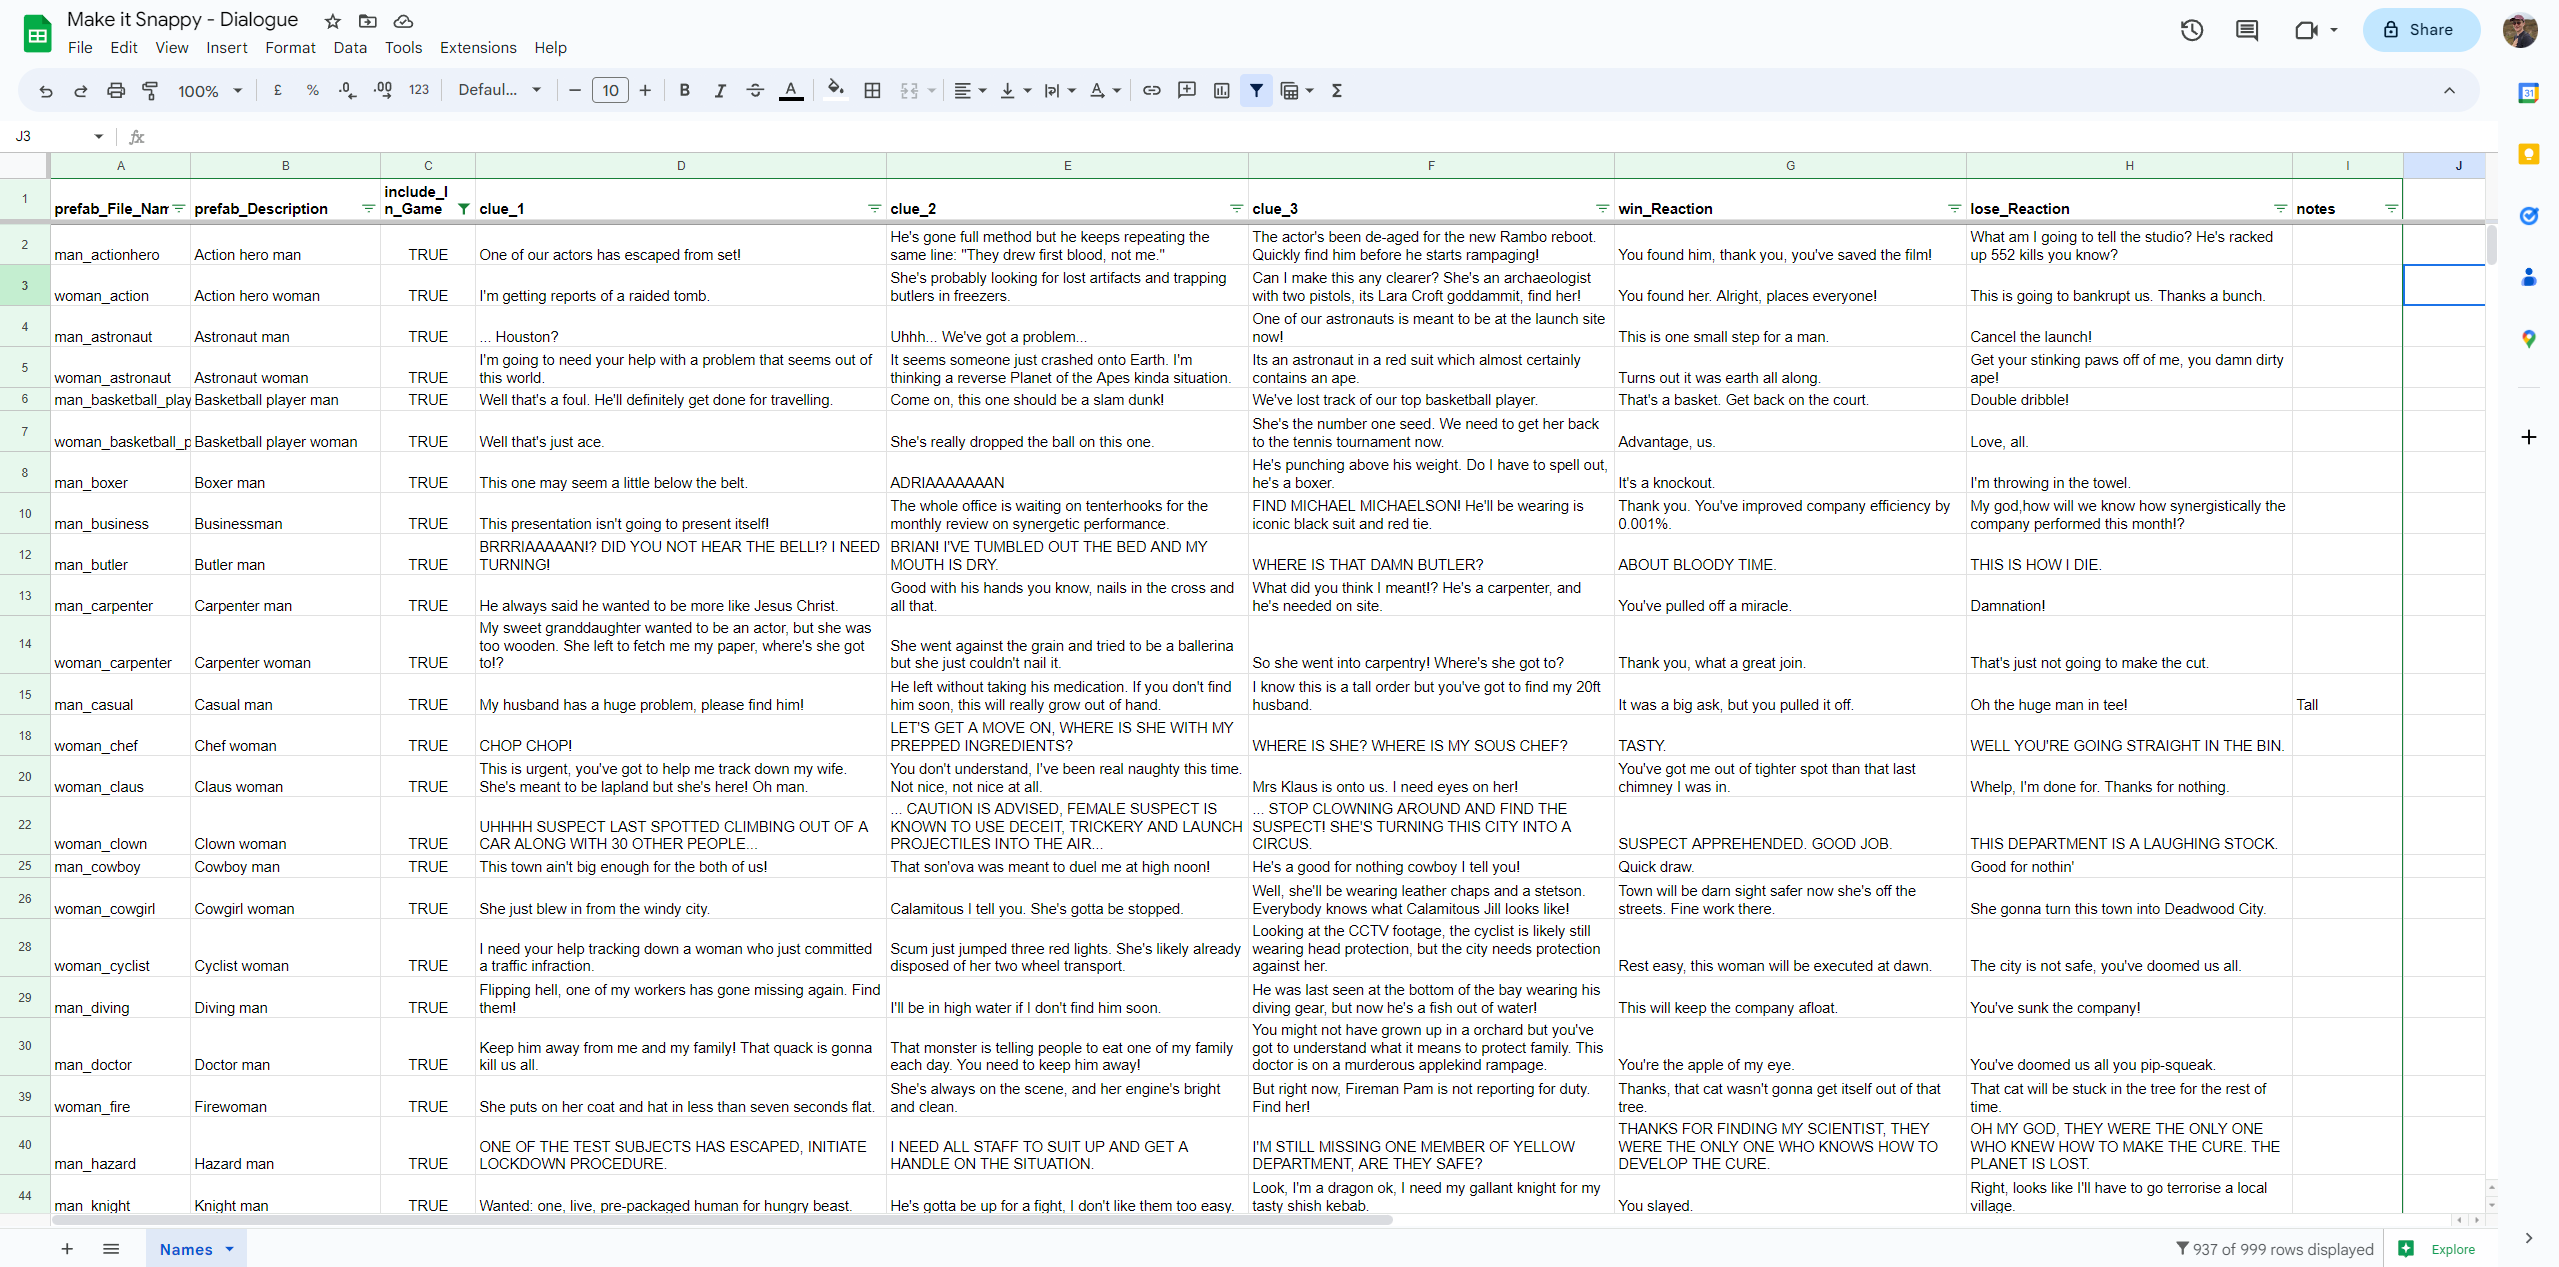The height and width of the screenshot is (1267, 2559).
Task: Open the Extensions menu
Action: point(477,48)
